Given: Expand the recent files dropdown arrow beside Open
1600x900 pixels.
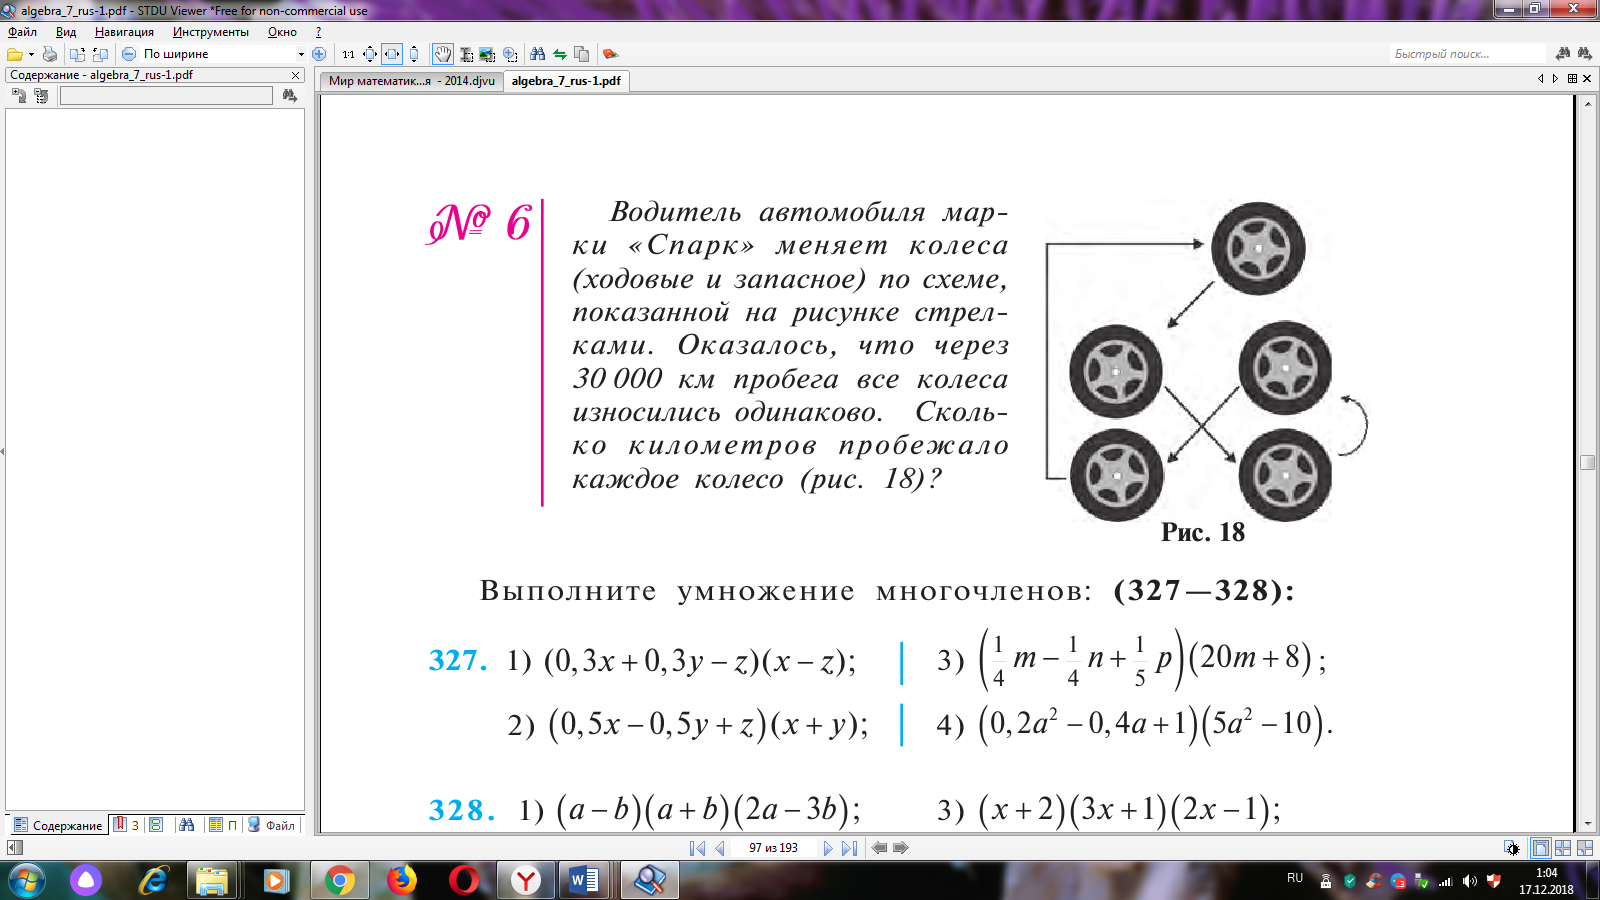Looking at the screenshot, I should coord(31,54).
